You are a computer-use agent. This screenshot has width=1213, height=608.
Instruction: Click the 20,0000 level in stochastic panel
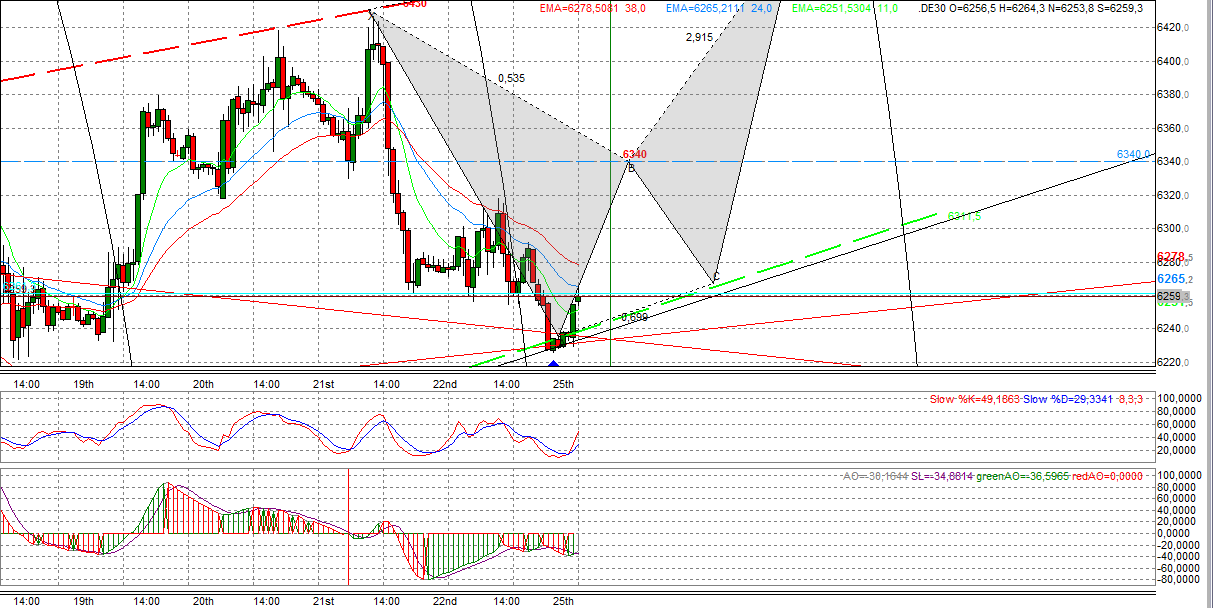[x=1176, y=451]
